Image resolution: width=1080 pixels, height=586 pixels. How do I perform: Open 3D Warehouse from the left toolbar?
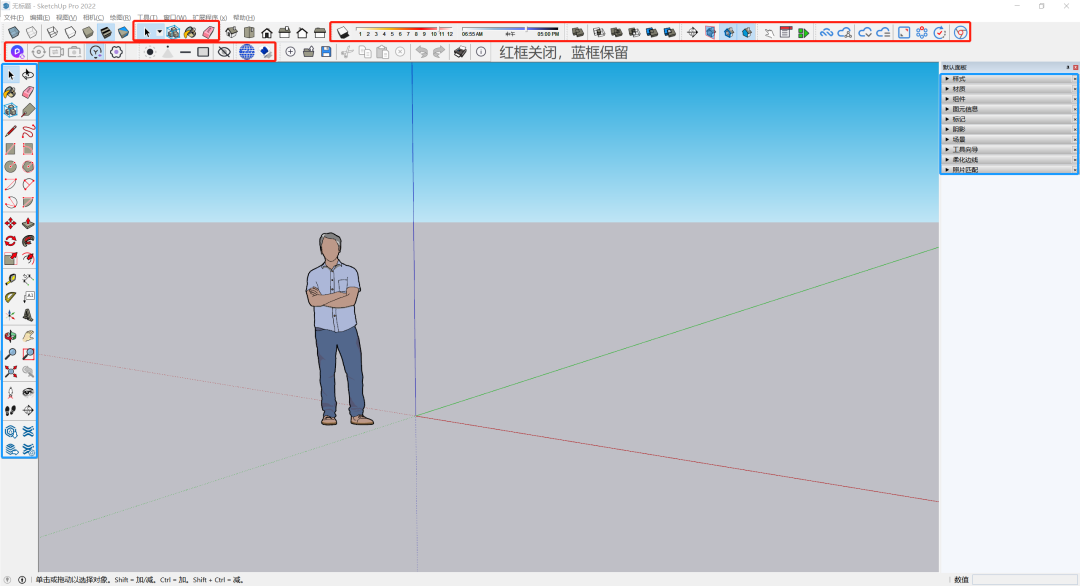coord(10,432)
